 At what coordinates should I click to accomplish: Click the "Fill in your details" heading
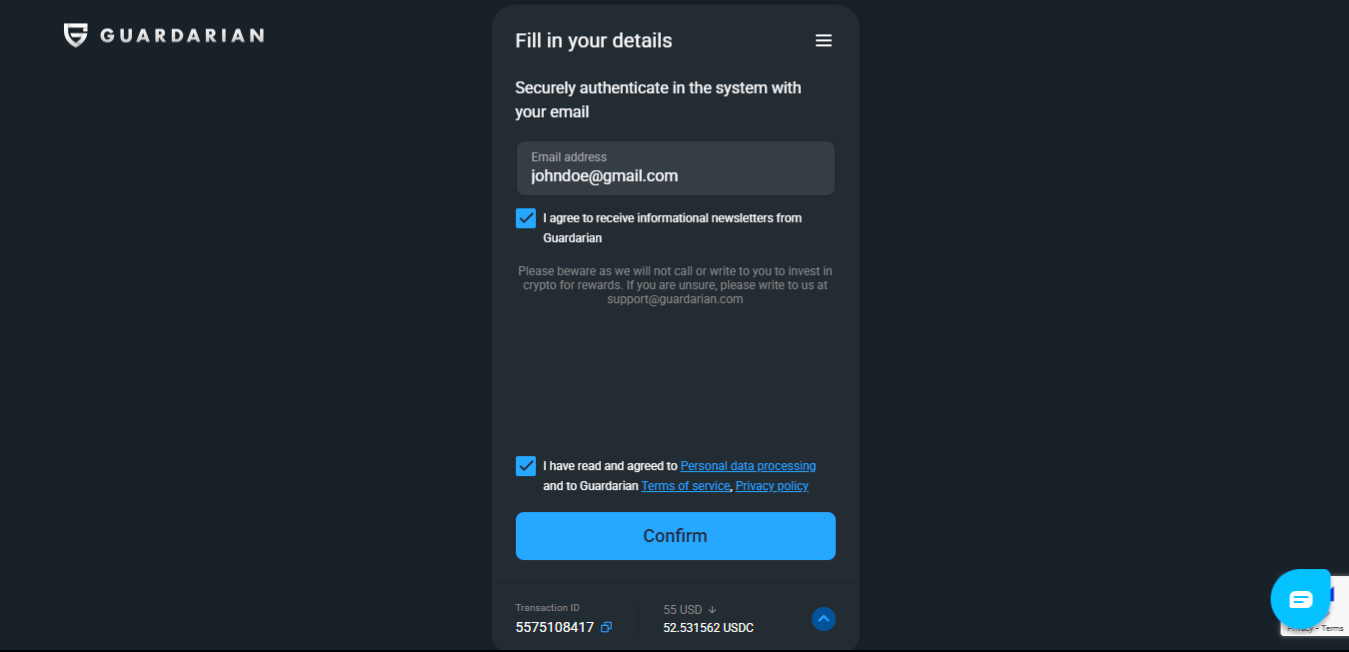593,41
